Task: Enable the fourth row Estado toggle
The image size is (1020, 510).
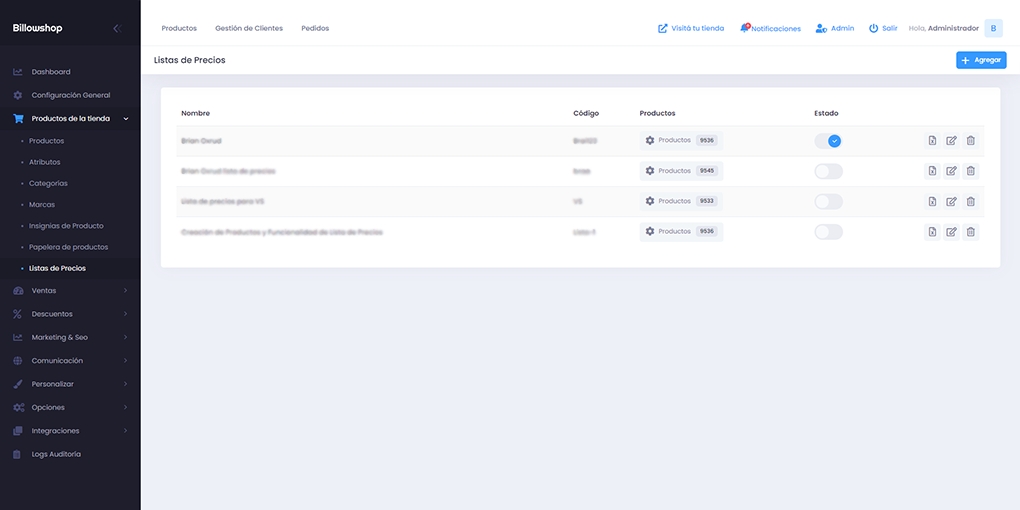Action: 828,232
